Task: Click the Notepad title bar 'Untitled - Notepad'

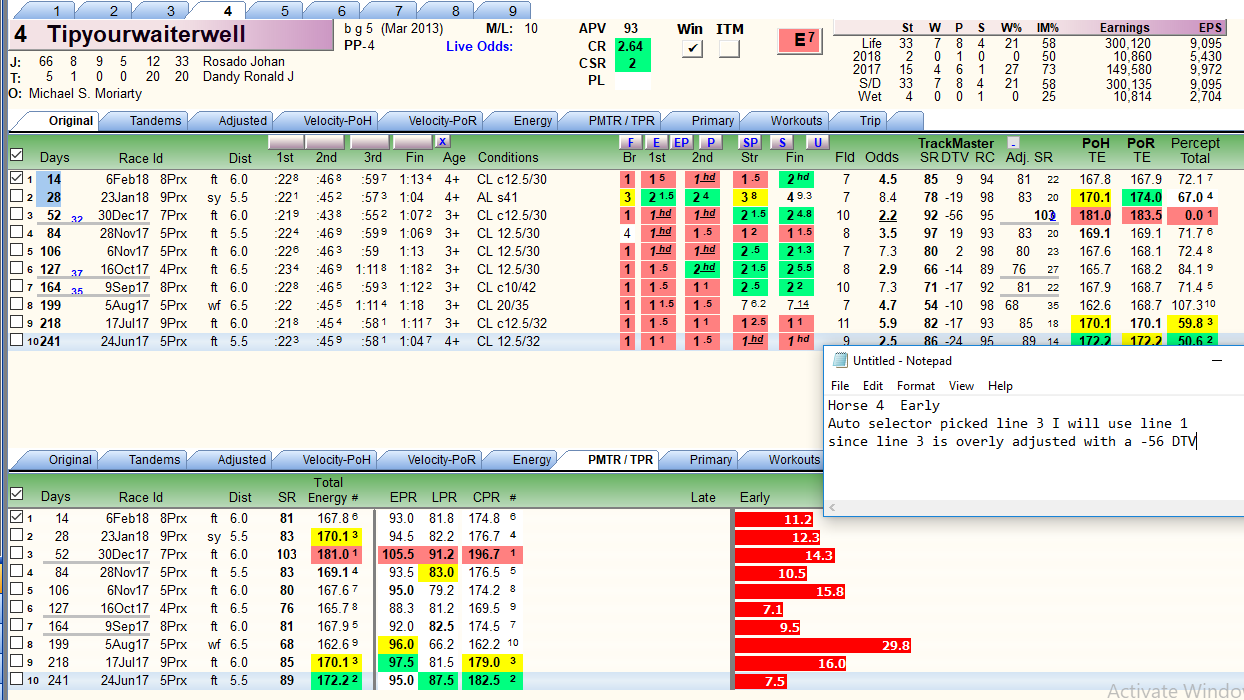Action: 902,360
